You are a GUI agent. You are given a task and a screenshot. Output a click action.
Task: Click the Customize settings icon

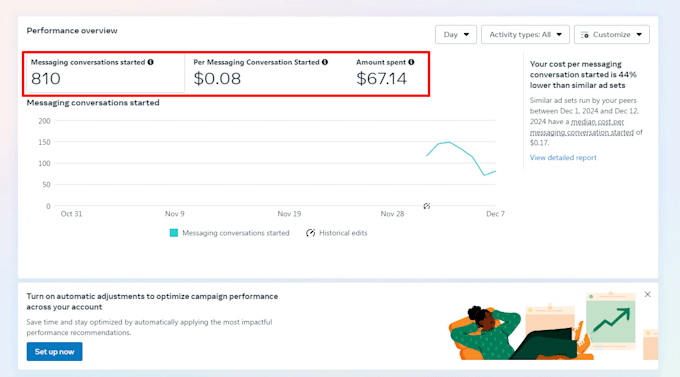(x=585, y=35)
